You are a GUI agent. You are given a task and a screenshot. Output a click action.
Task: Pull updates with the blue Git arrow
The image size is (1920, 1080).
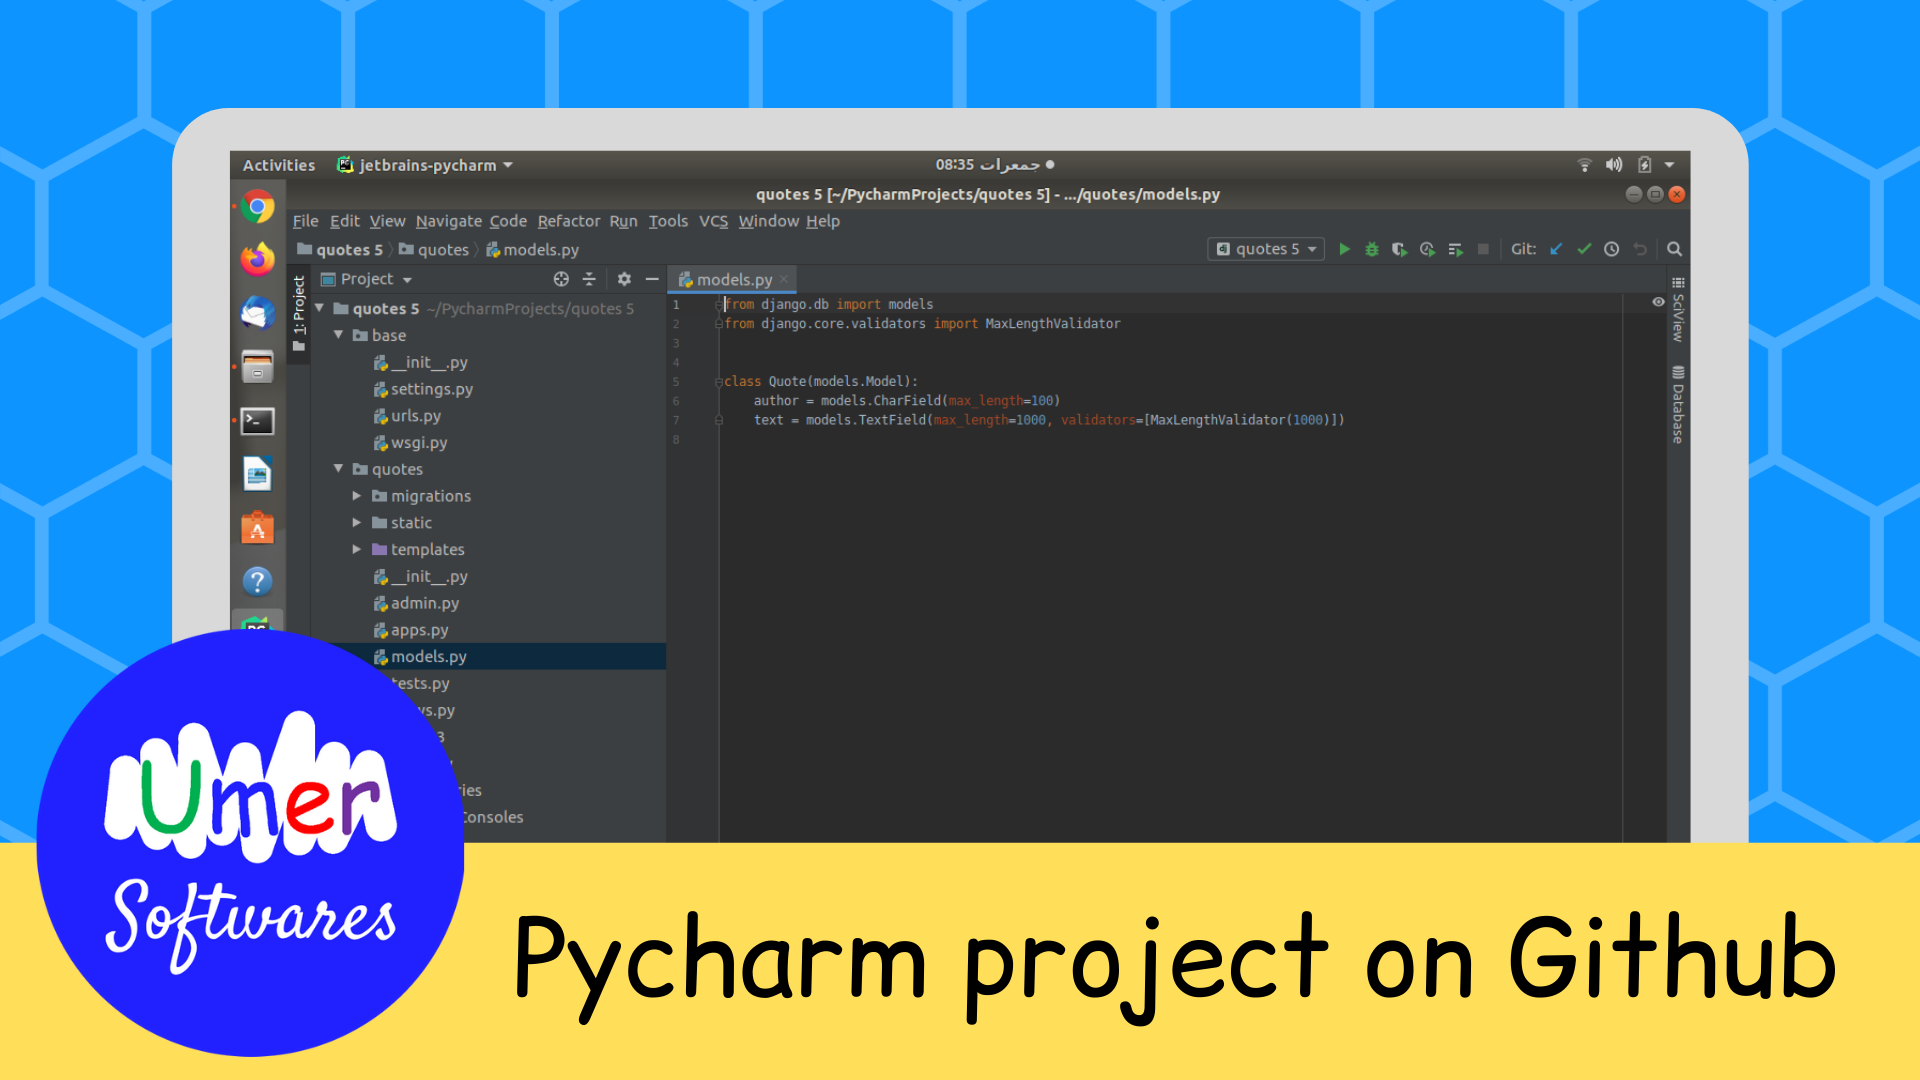tap(1556, 249)
